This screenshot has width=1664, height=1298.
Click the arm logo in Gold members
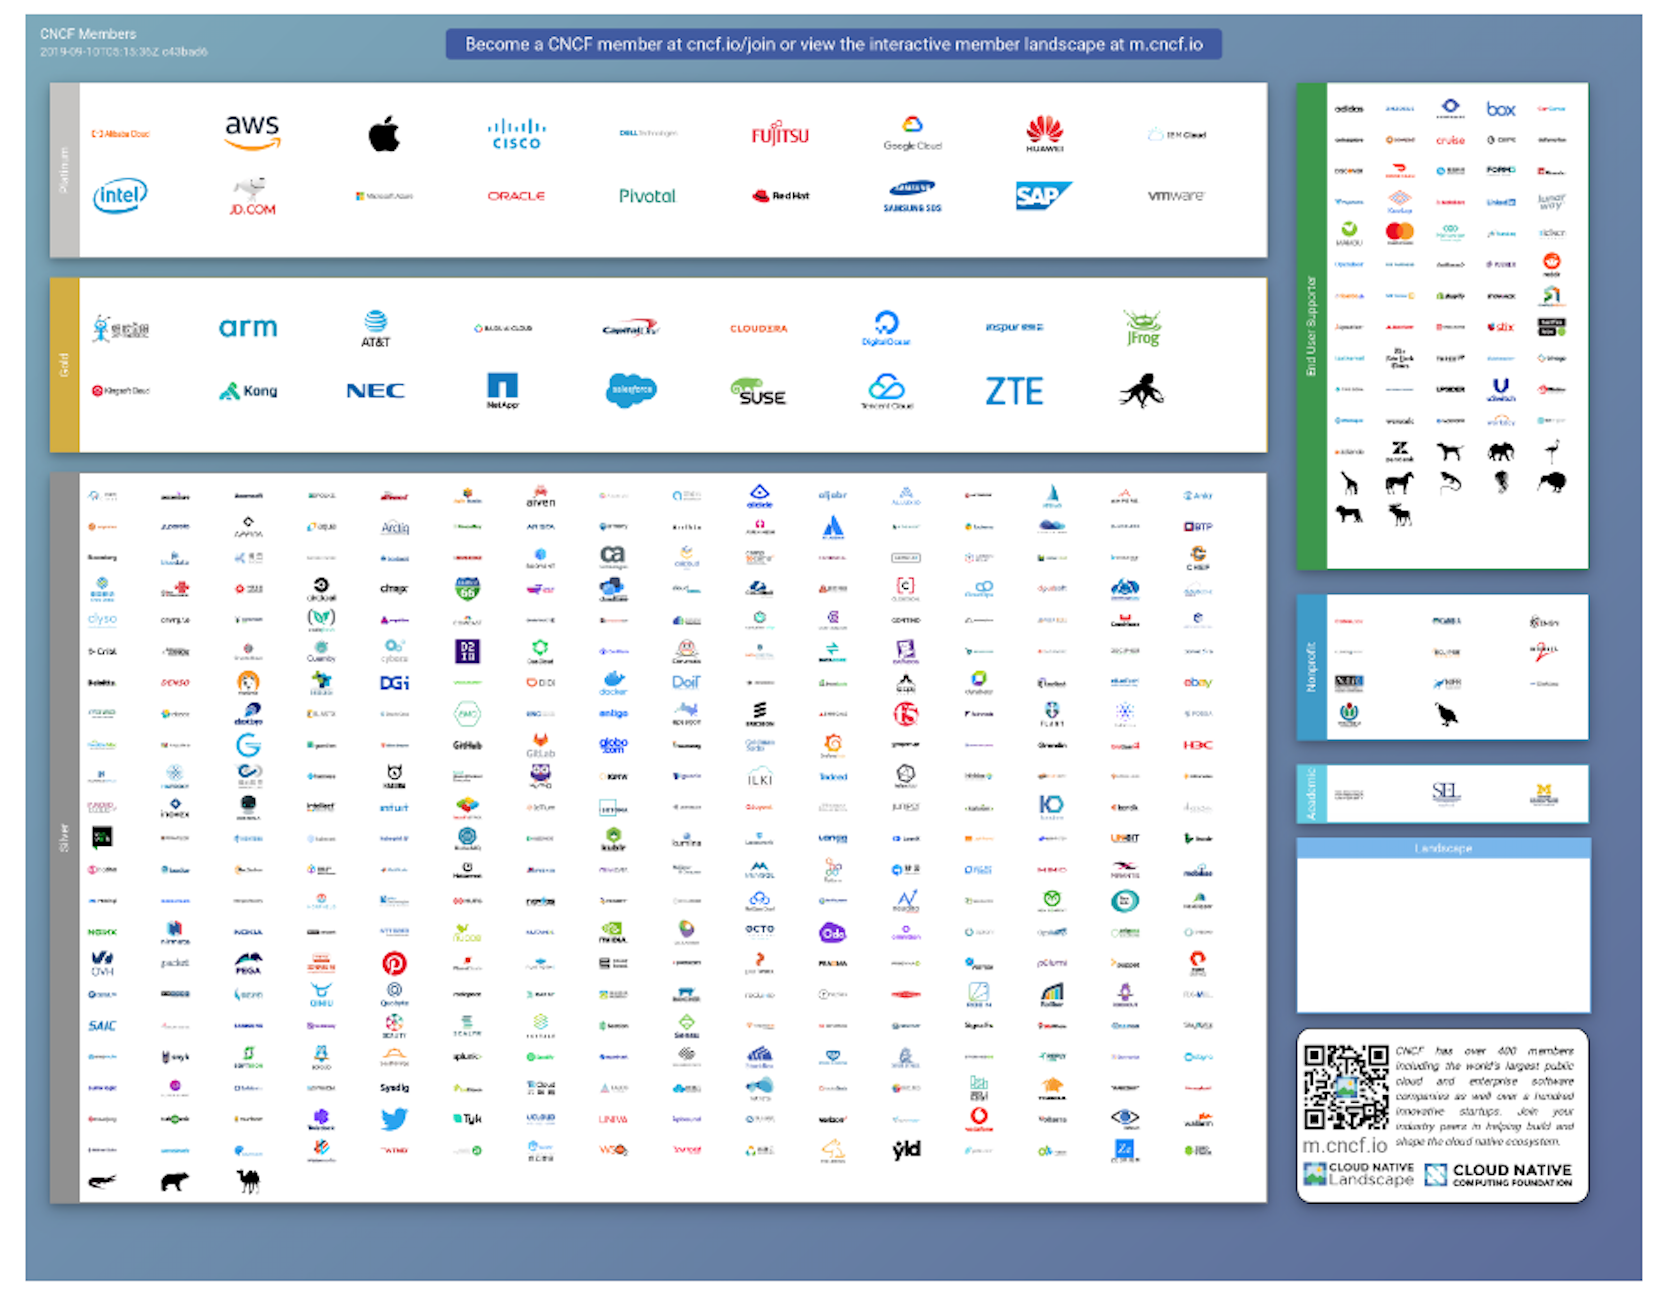tap(248, 328)
